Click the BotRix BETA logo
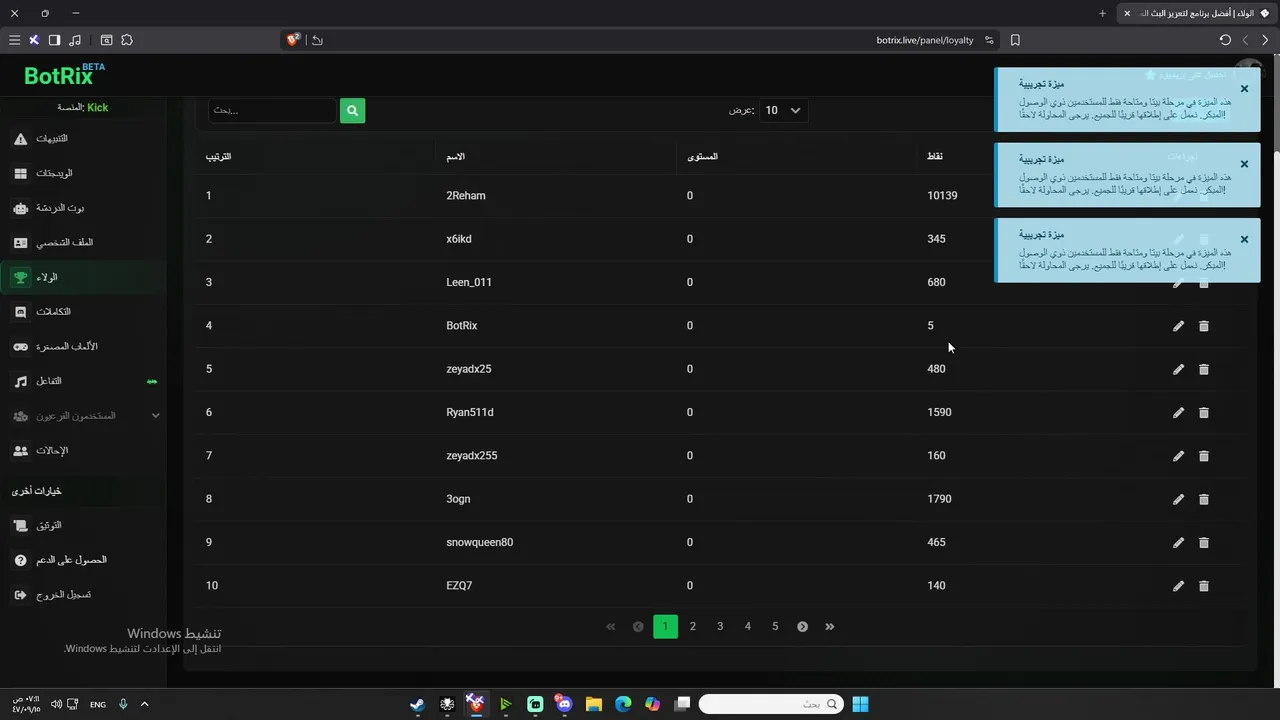This screenshot has height=720, width=1280. click(64, 74)
